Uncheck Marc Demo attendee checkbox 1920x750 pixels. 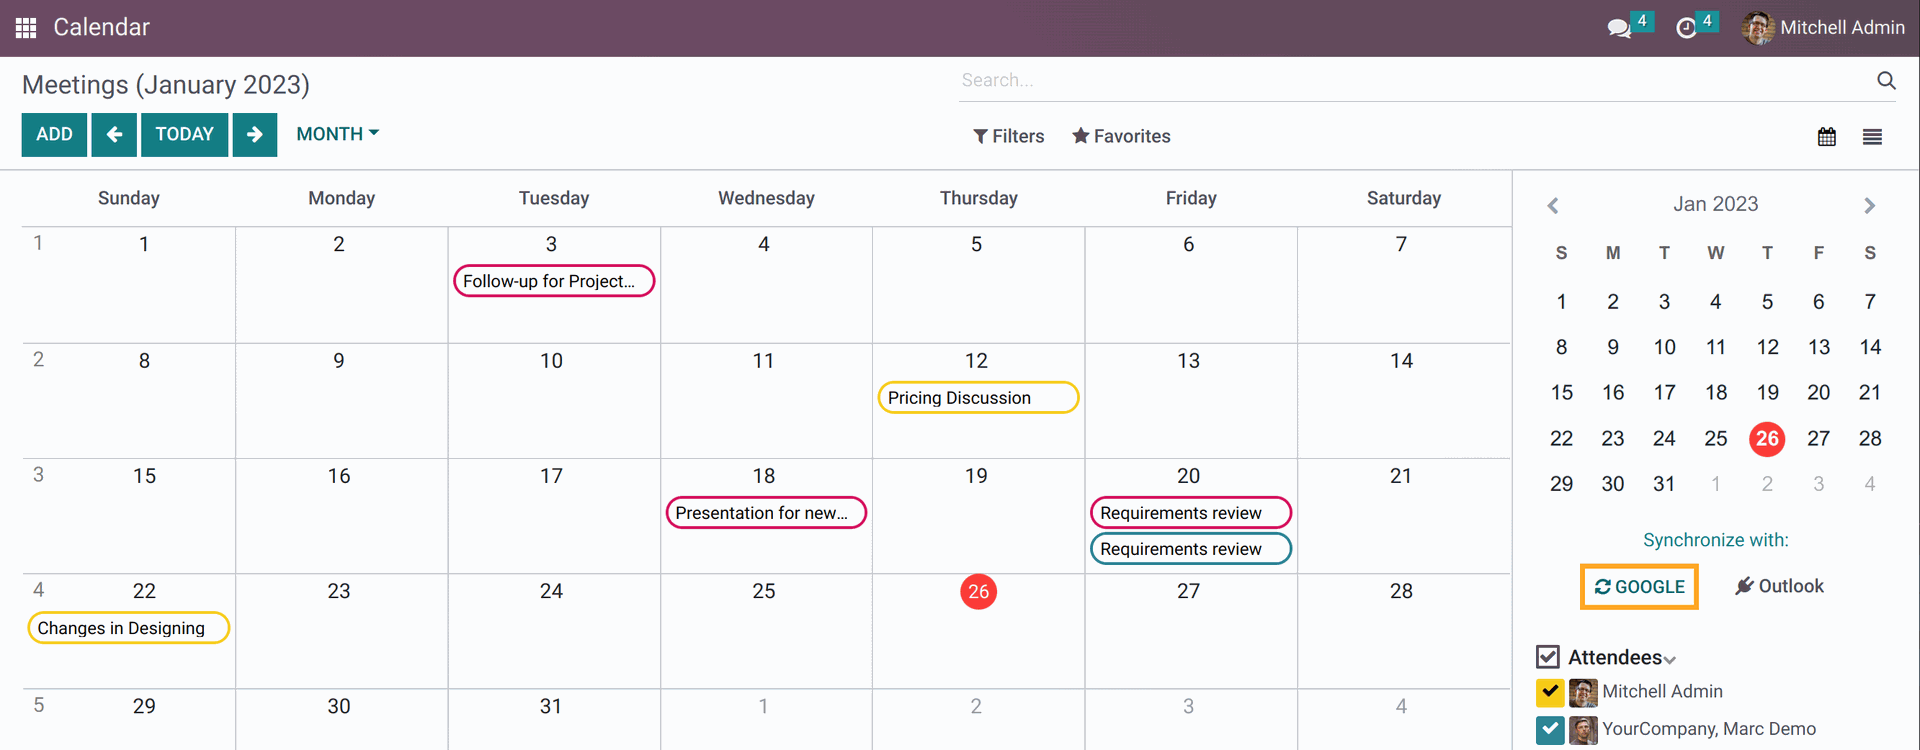pyautogui.click(x=1550, y=729)
